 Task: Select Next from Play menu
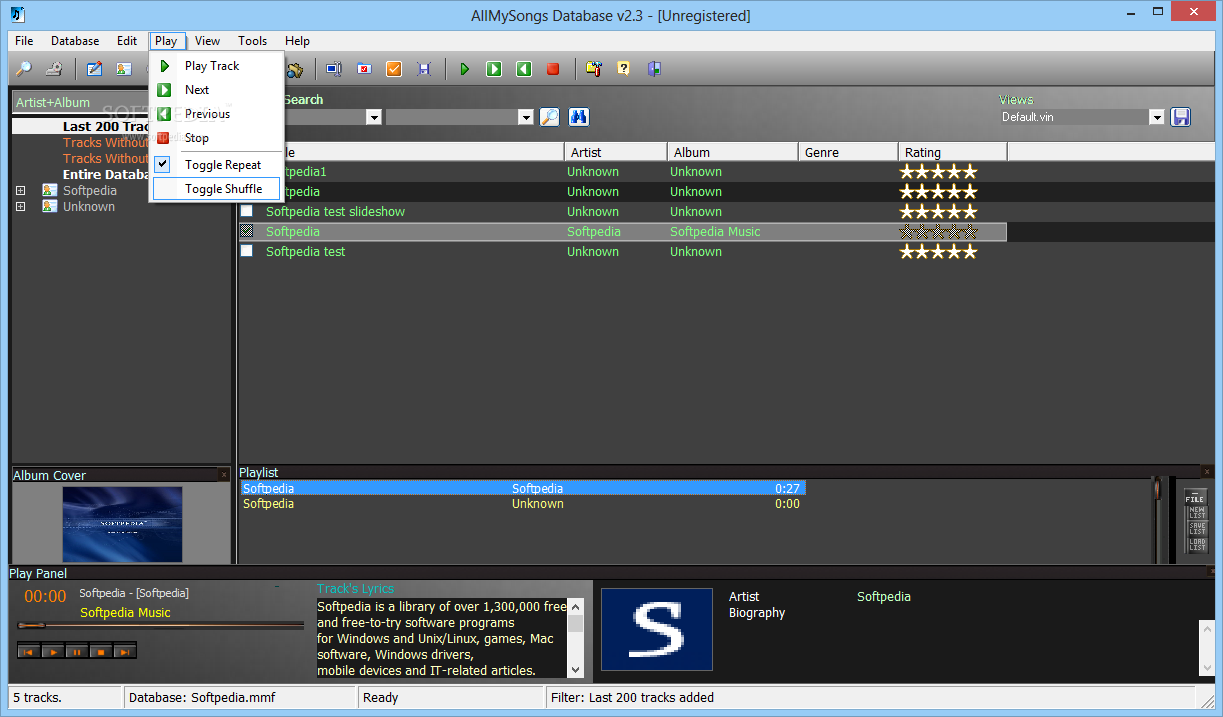216,90
